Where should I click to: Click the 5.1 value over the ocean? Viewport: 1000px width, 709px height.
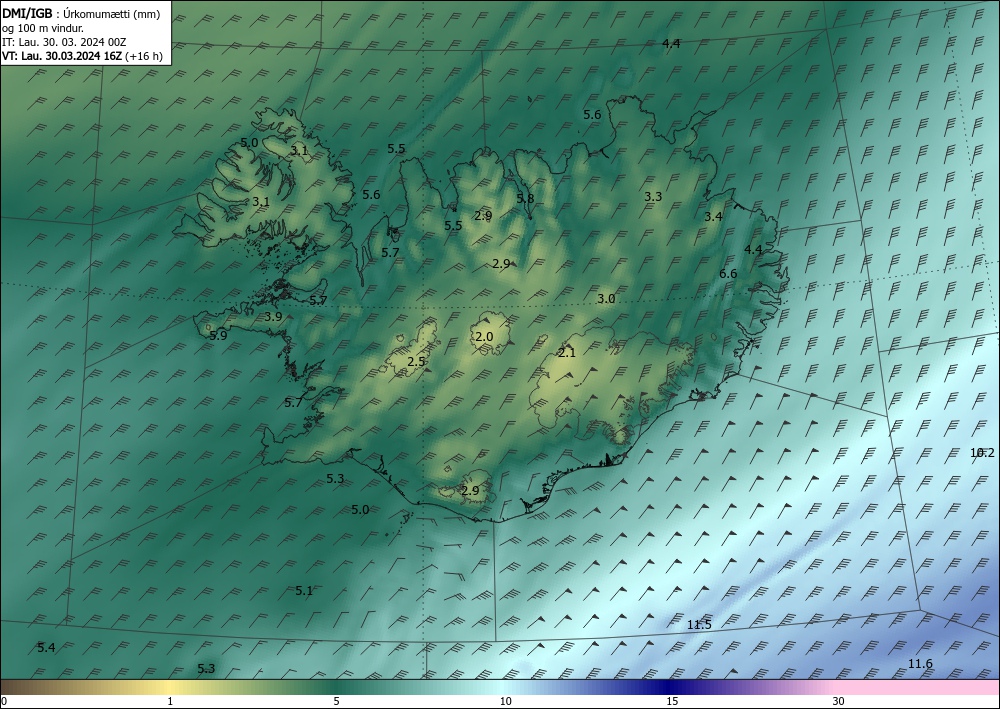coord(304,590)
